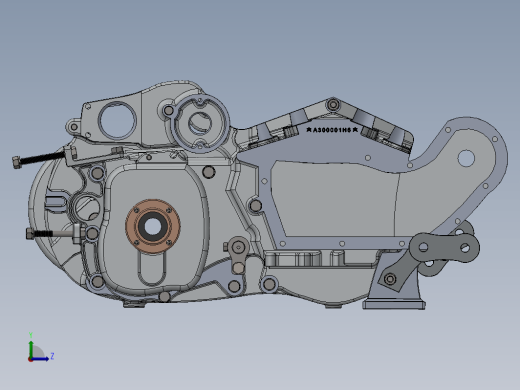Image resolution: width=520 pixels, height=390 pixels.
Task: Select the large round hole in the right cover
Action: (466, 158)
